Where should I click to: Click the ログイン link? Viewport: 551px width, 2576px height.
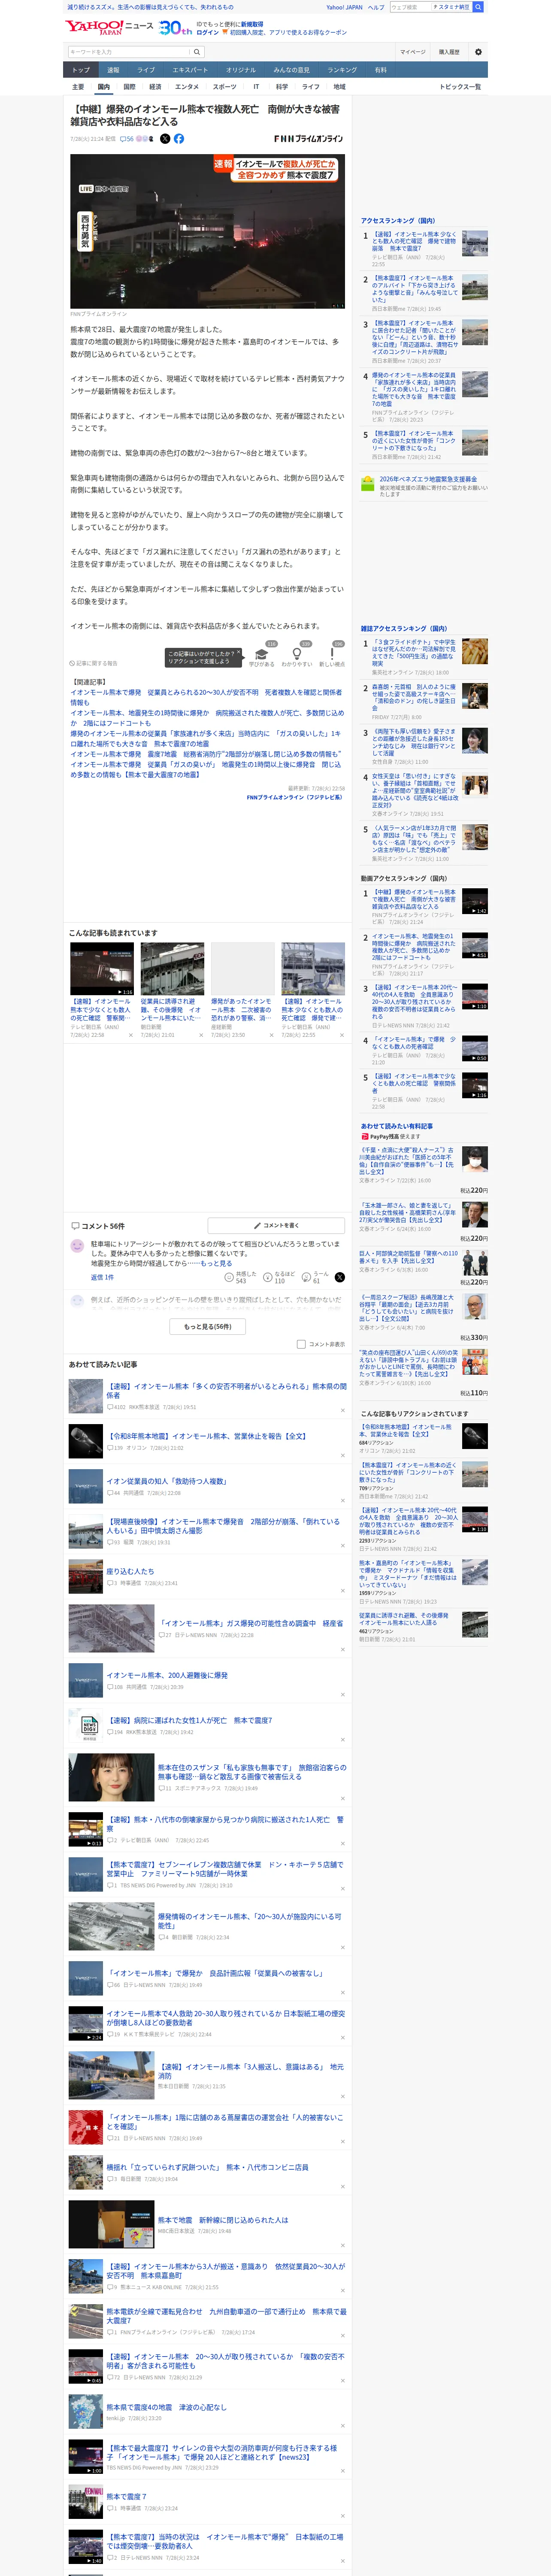pyautogui.click(x=208, y=32)
